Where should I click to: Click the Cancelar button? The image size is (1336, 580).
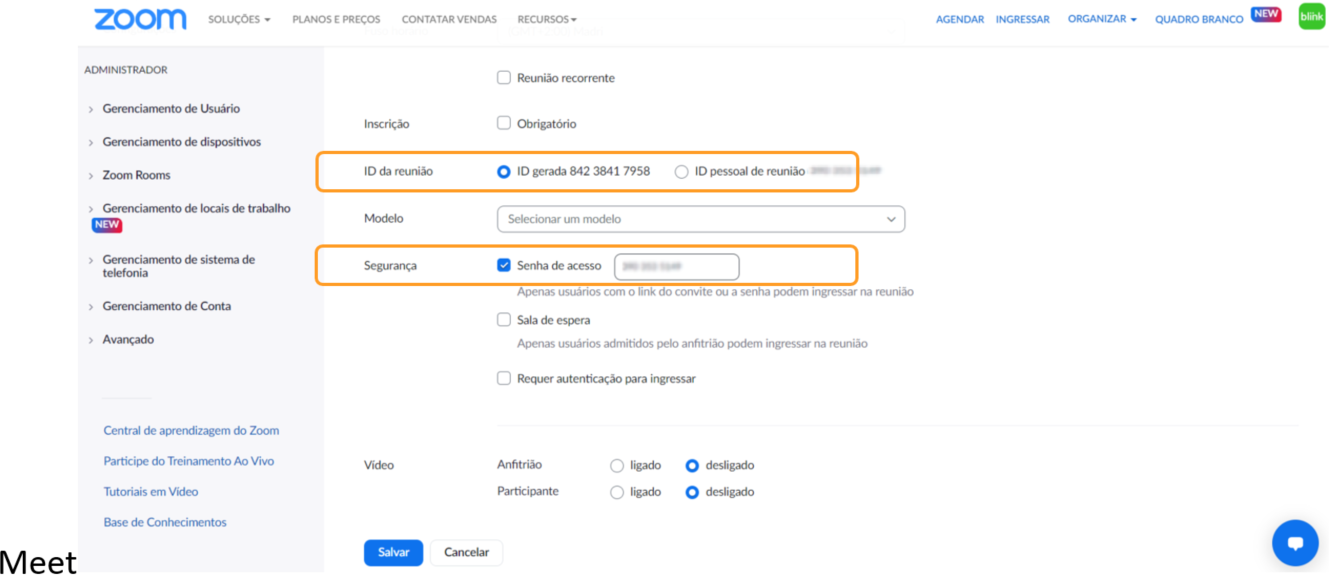(x=466, y=553)
